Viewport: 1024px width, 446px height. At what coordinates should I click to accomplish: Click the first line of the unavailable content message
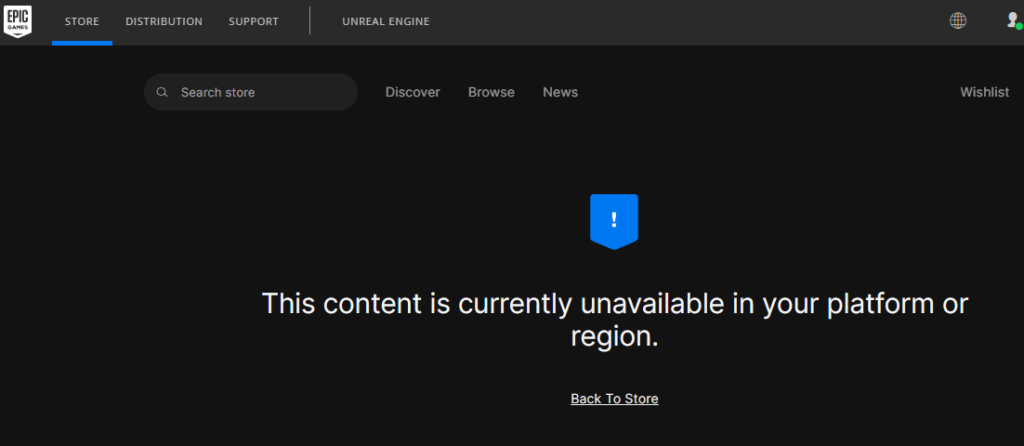pyautogui.click(x=615, y=304)
